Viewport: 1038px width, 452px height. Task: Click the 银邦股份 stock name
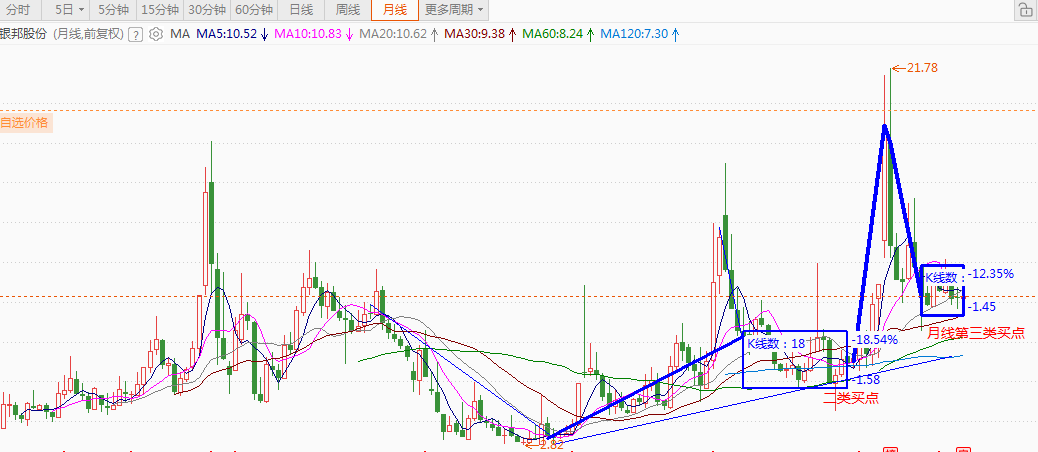click(24, 34)
